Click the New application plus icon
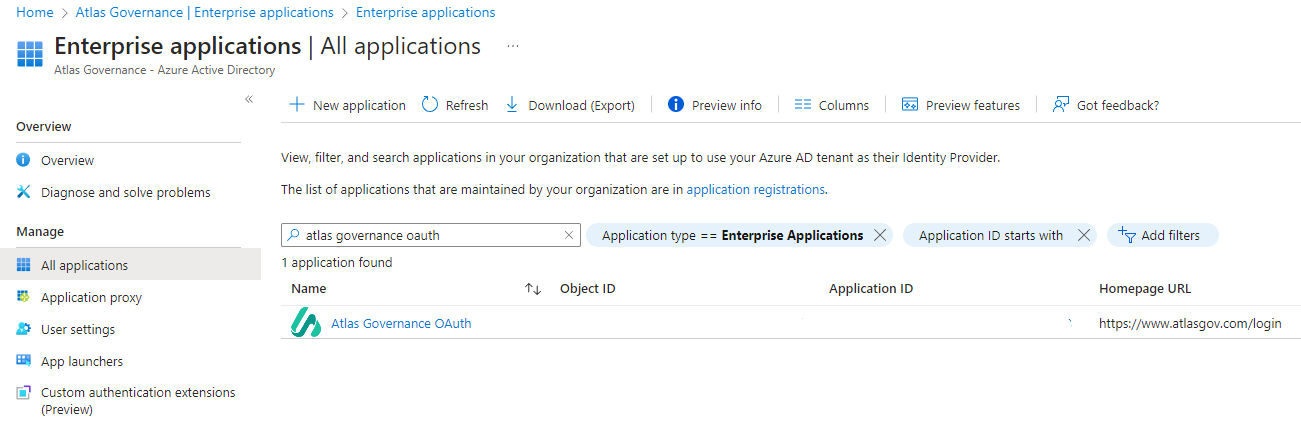The height and width of the screenshot is (437, 1301). click(296, 105)
